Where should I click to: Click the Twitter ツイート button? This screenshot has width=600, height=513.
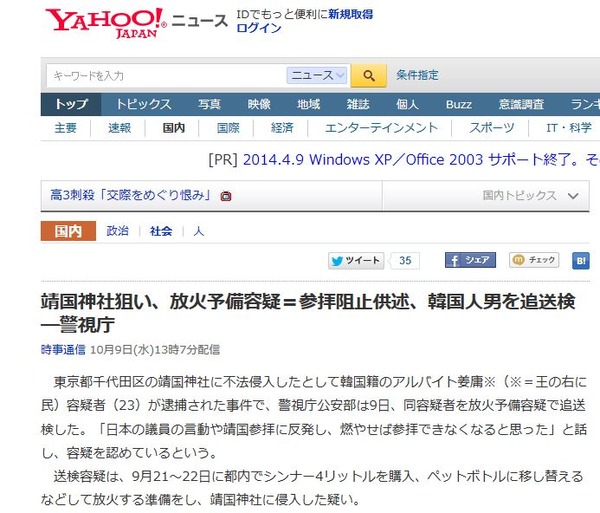tap(356, 261)
